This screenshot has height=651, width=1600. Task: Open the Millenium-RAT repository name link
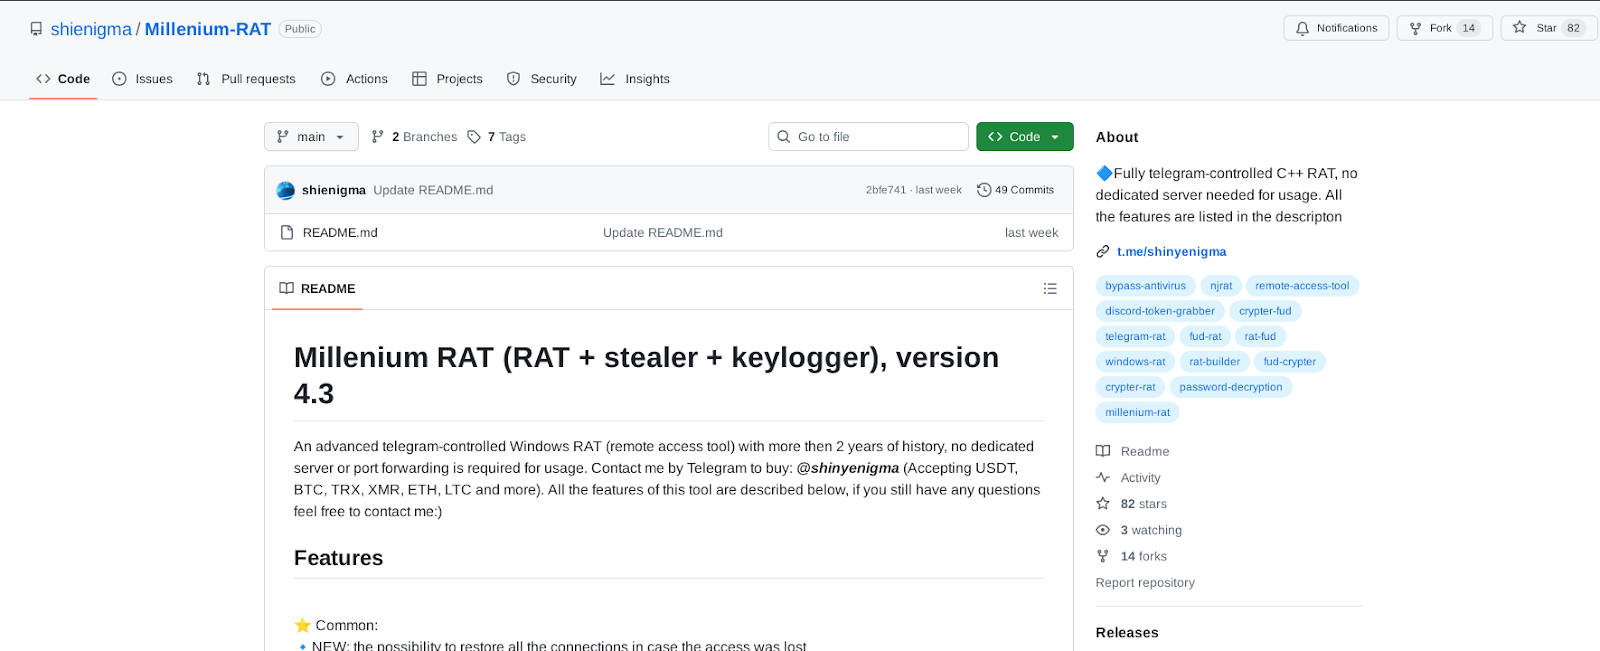[x=208, y=29]
